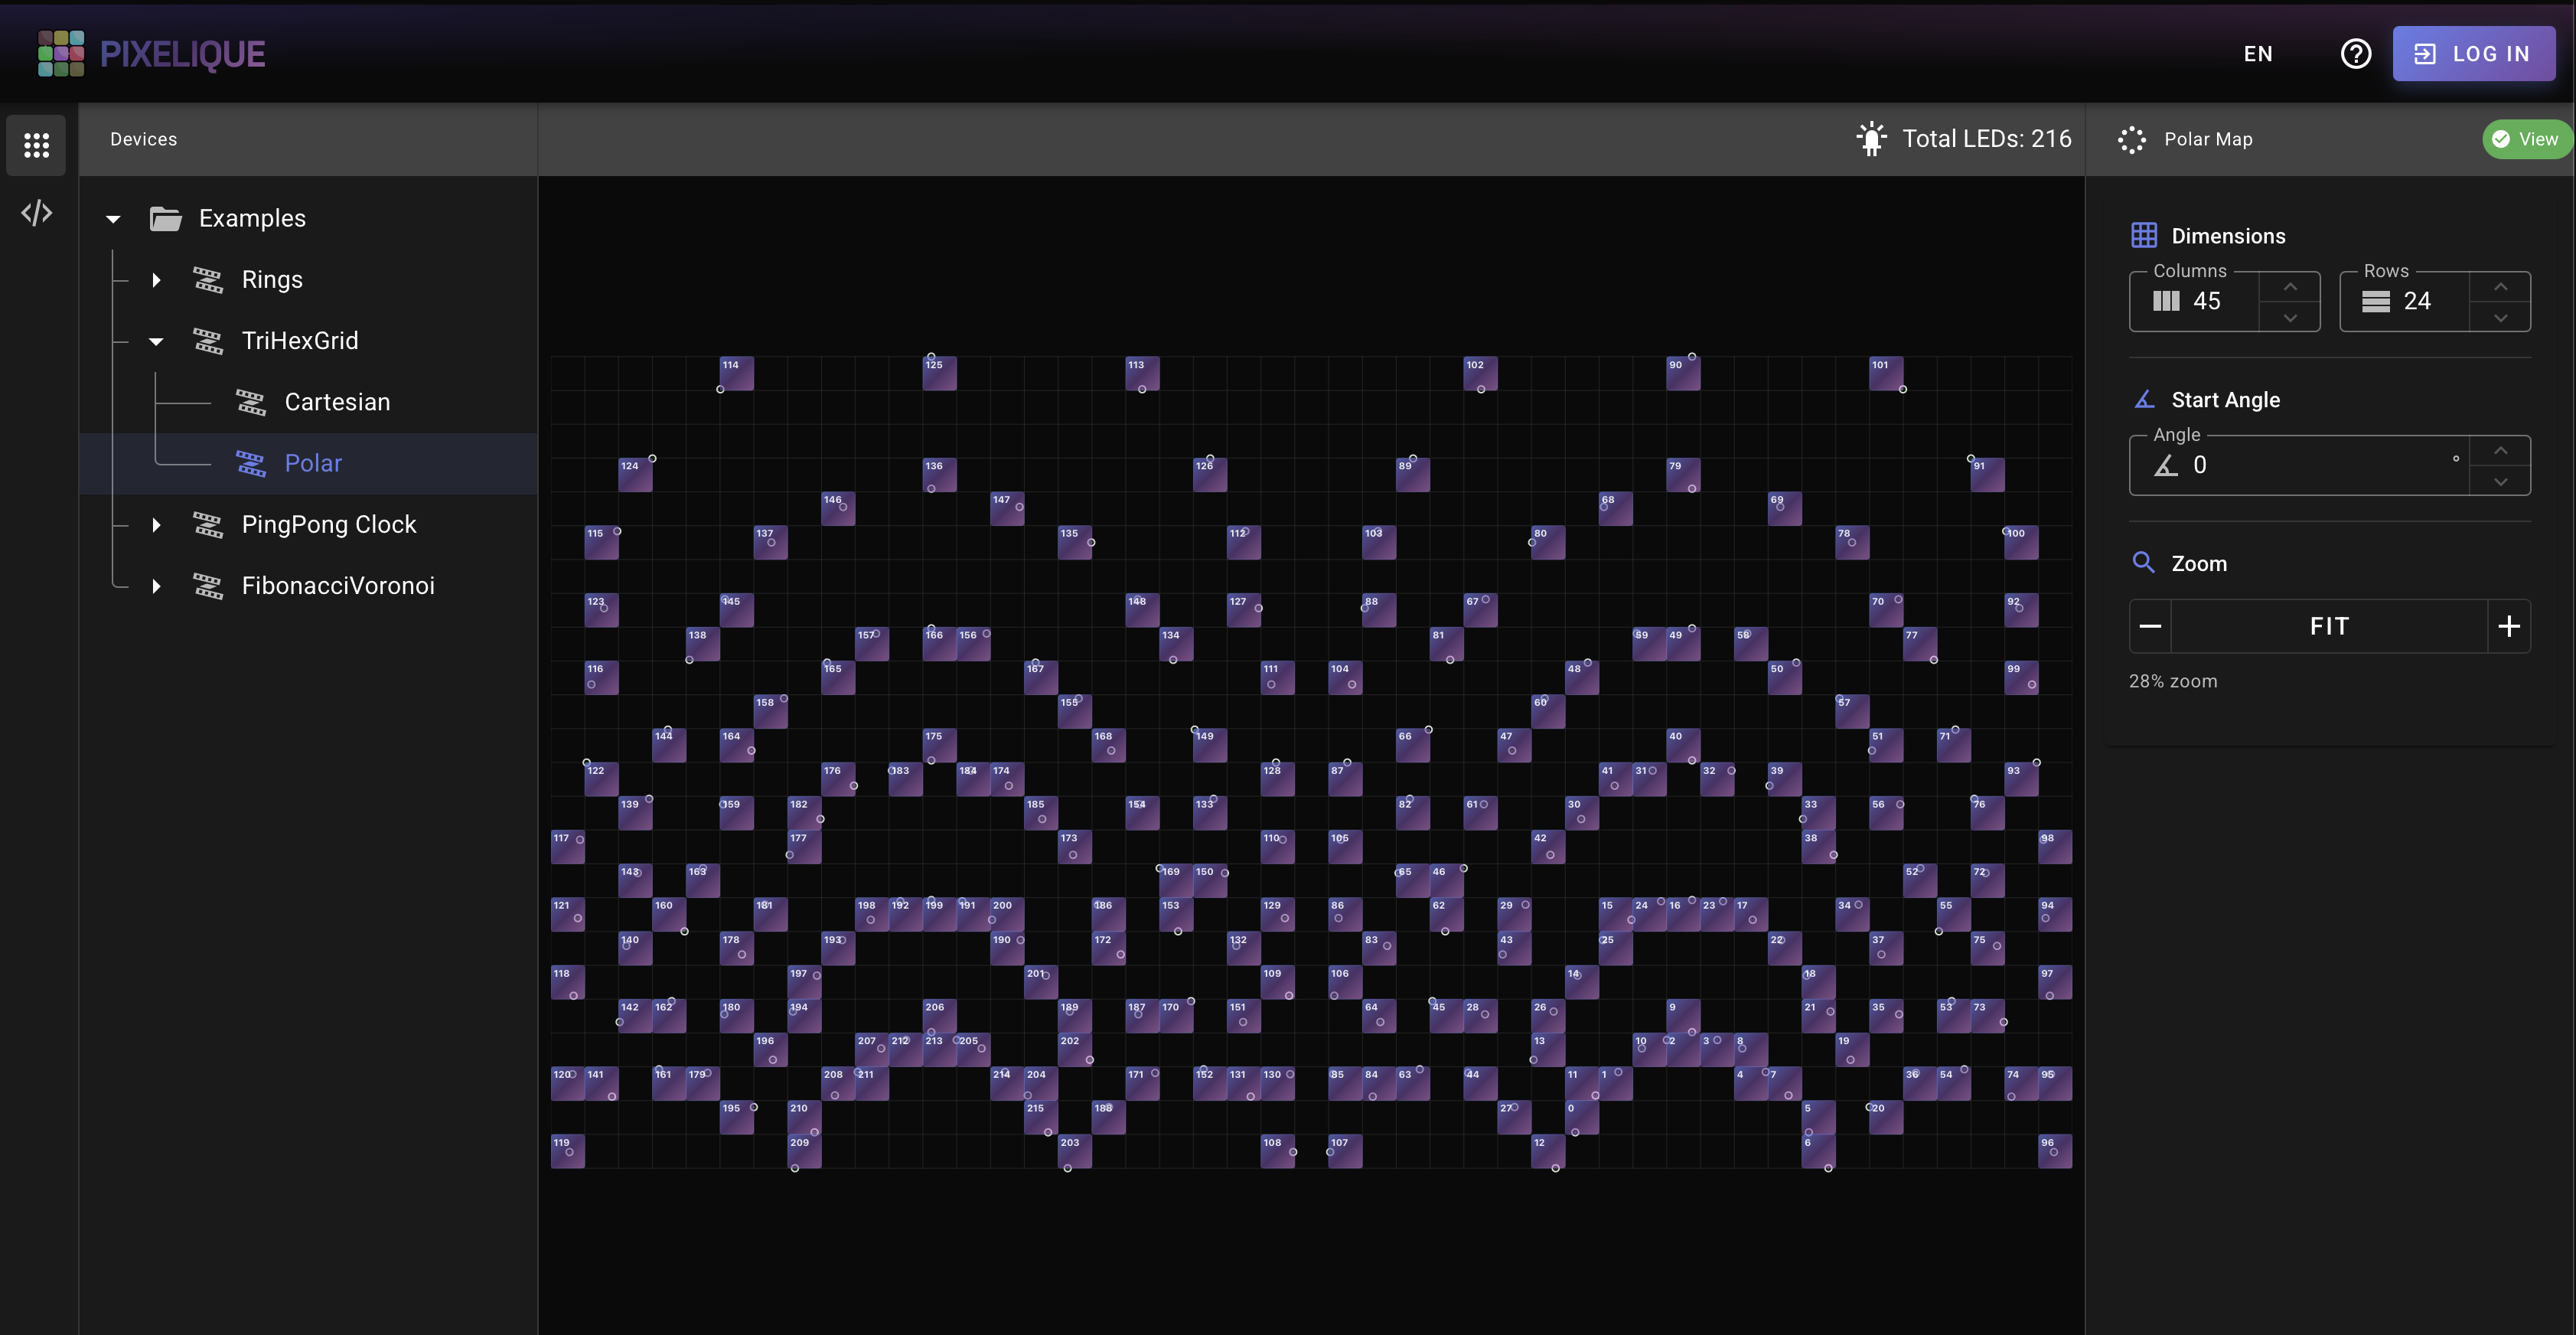
Task: Select the code editor icon in sidebar
Action: 36,212
